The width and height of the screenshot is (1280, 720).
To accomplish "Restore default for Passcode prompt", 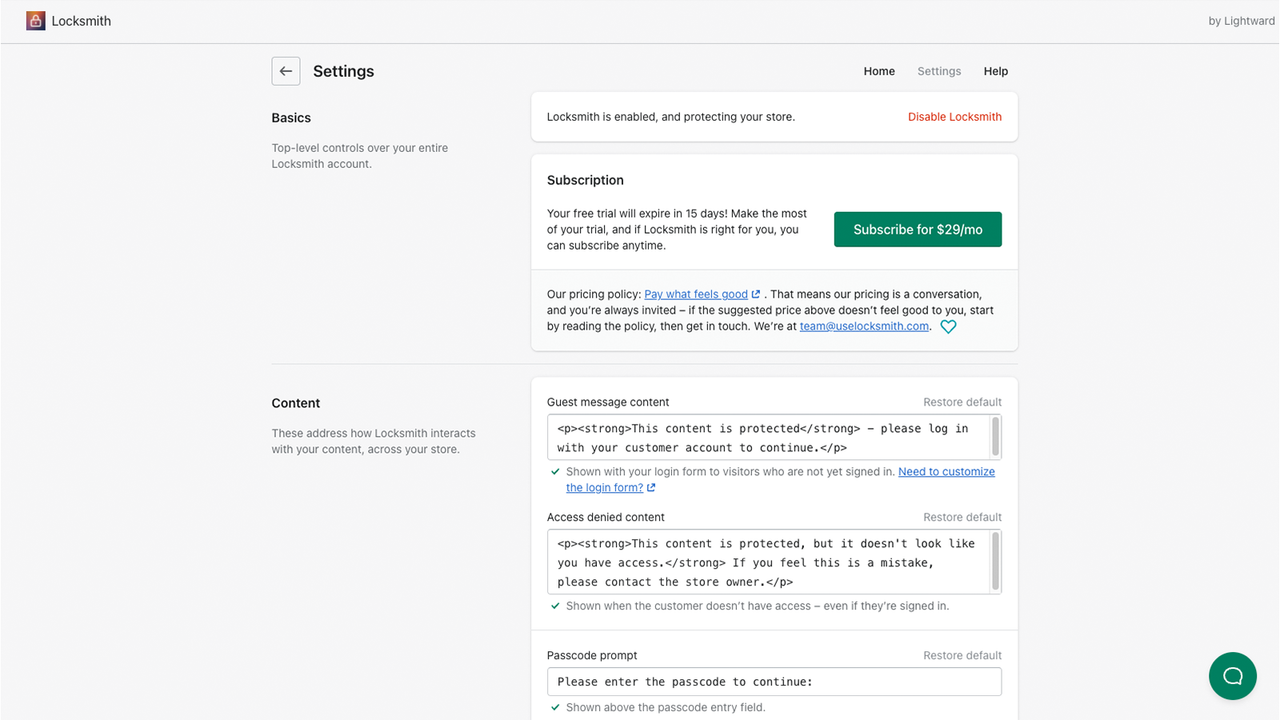I will [962, 655].
